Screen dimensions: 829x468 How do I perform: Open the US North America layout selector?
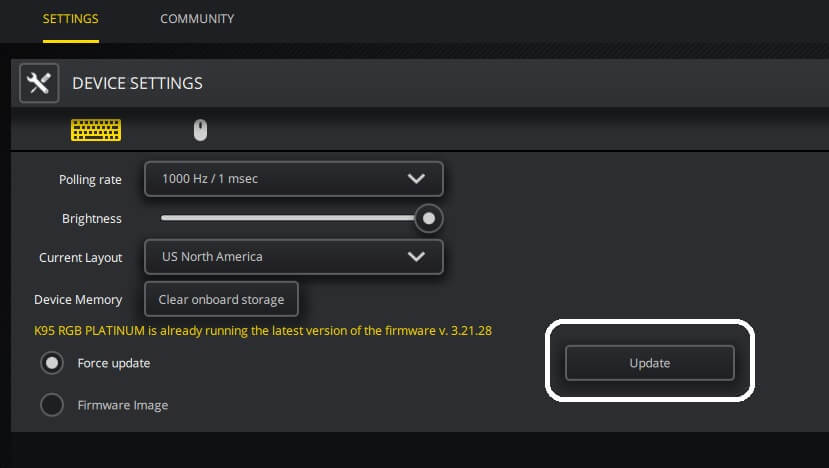(280, 257)
